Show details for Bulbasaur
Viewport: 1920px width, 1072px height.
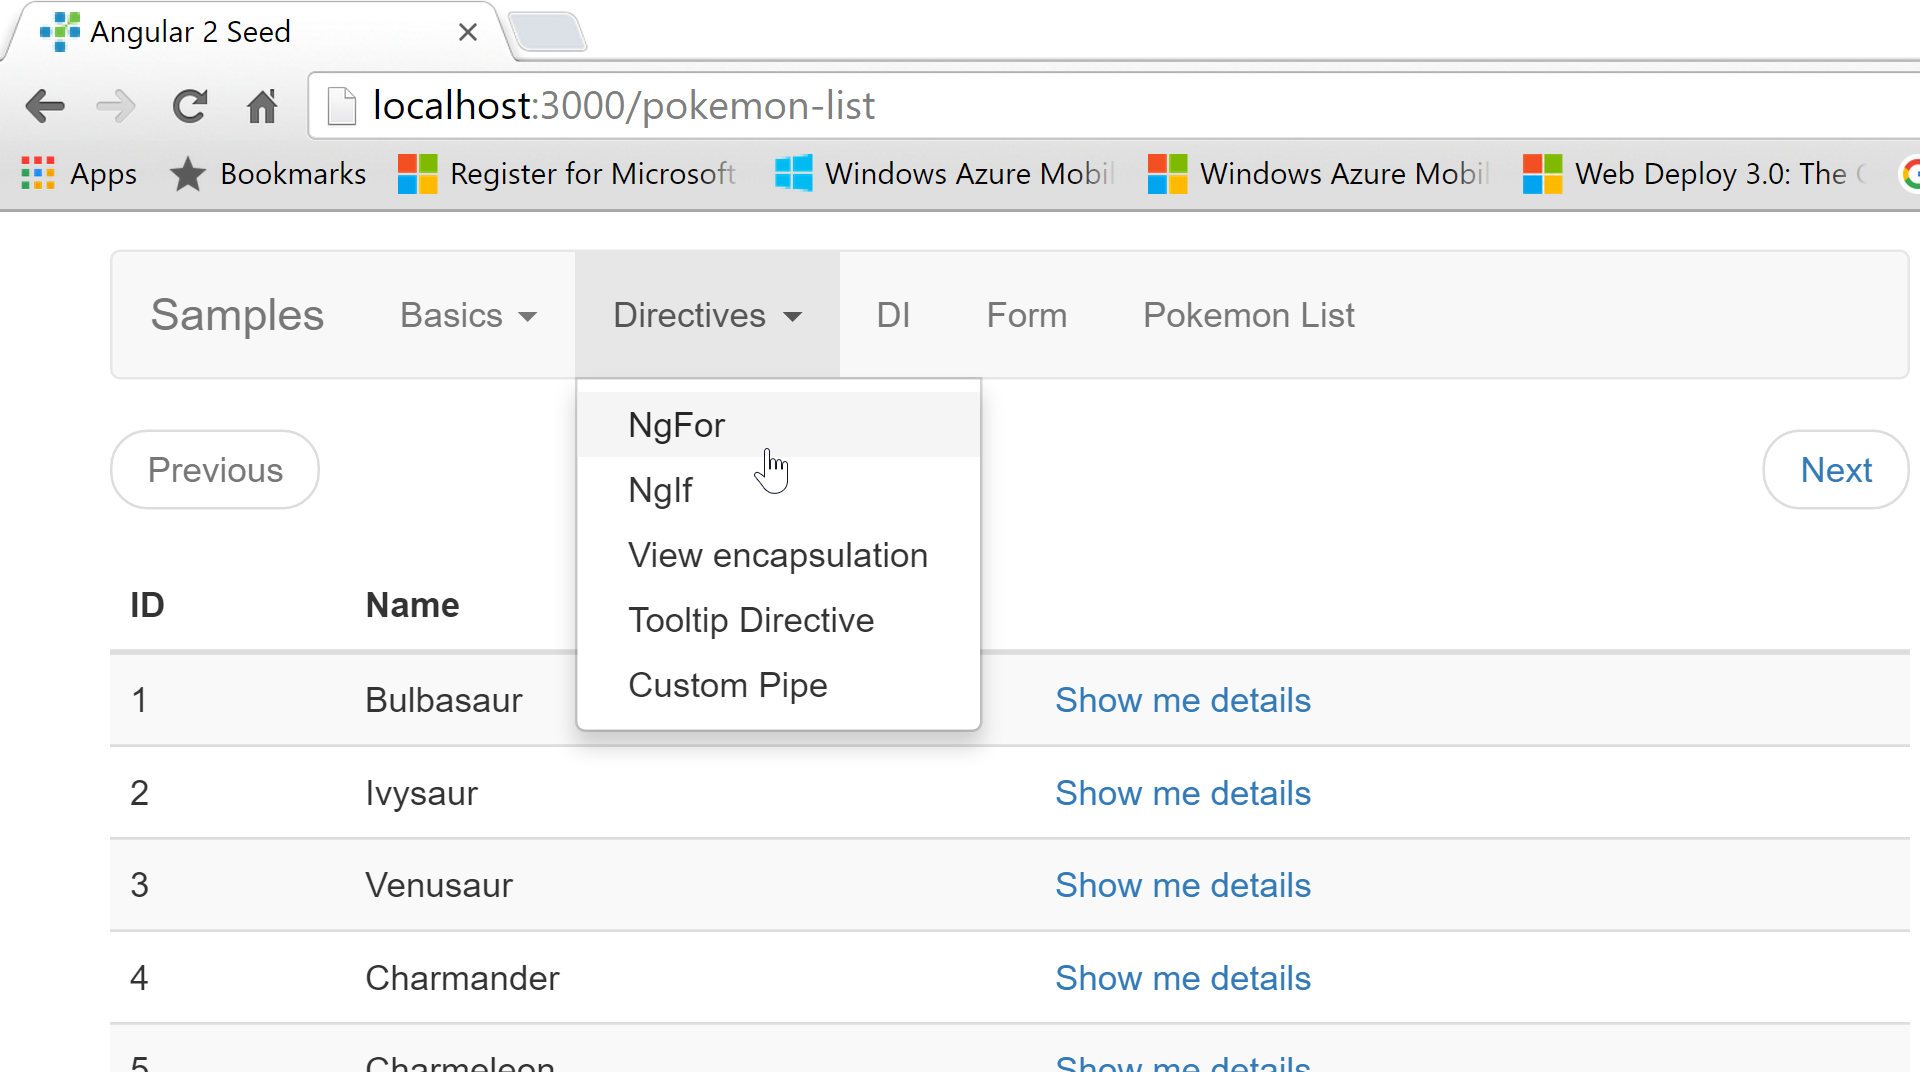pos(1183,700)
